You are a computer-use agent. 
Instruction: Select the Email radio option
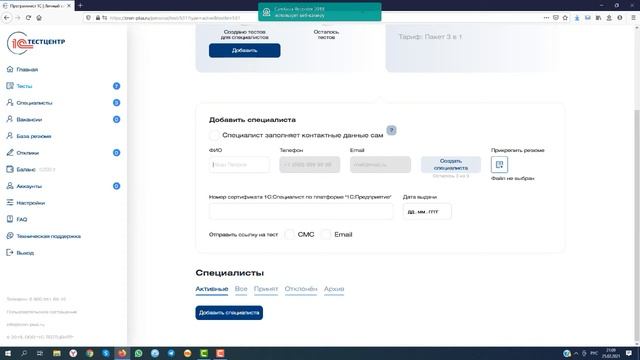(x=325, y=234)
